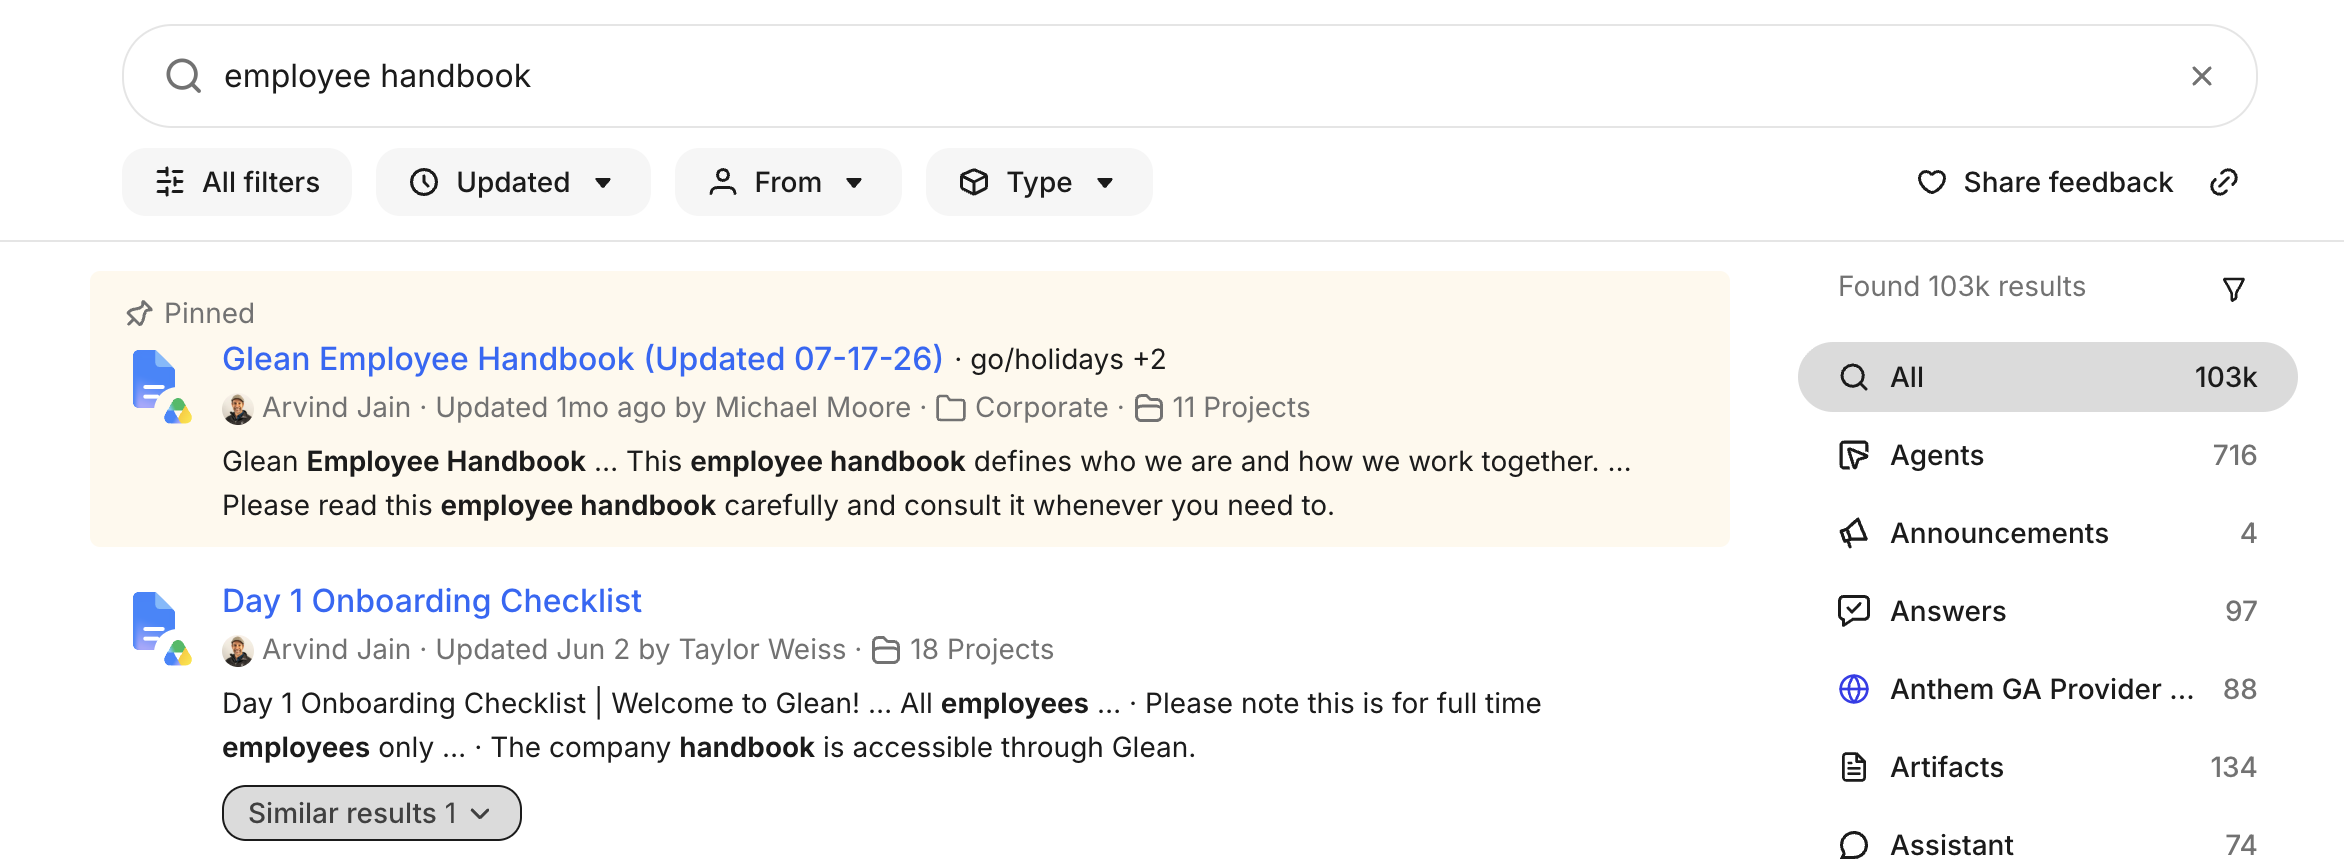Click the heart icon next to Share feedback
2344x864 pixels.
pyautogui.click(x=1932, y=182)
